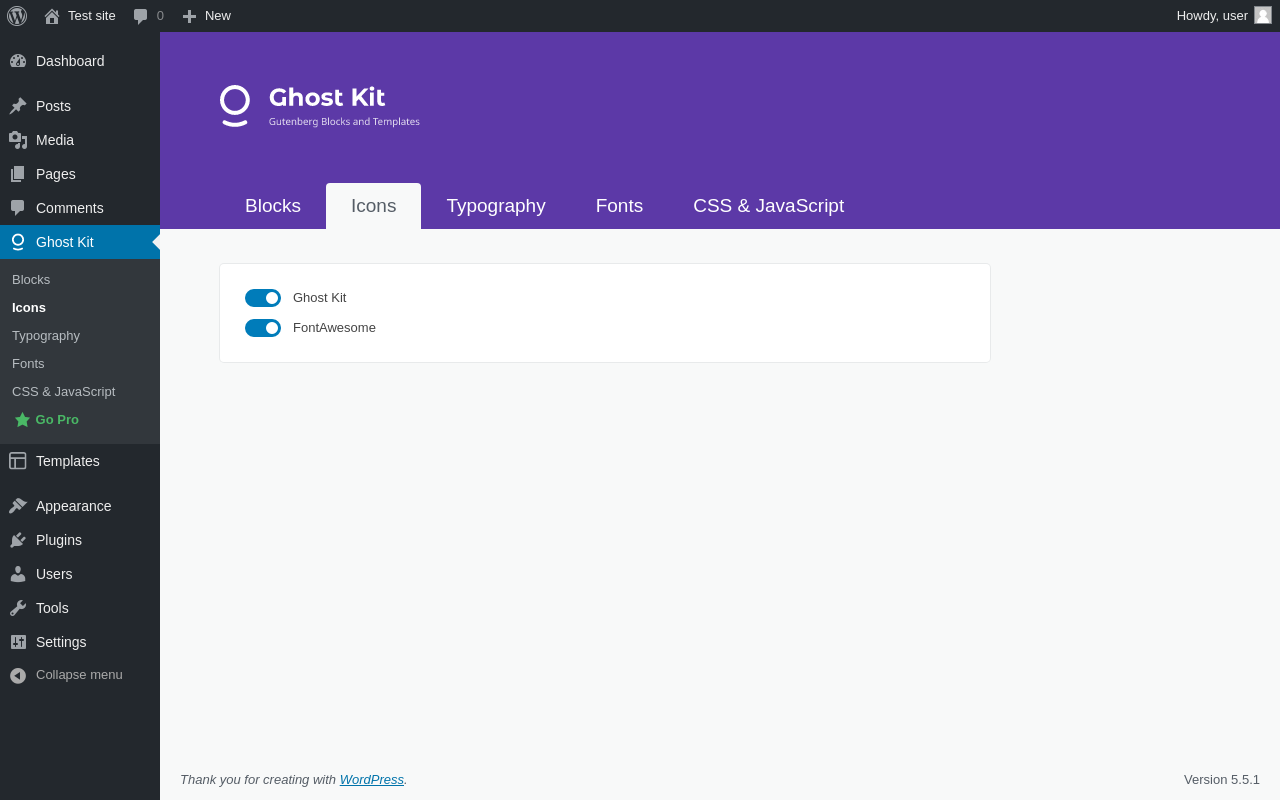
Task: Open Fonts submenu item in sidebar
Action: coord(28,364)
